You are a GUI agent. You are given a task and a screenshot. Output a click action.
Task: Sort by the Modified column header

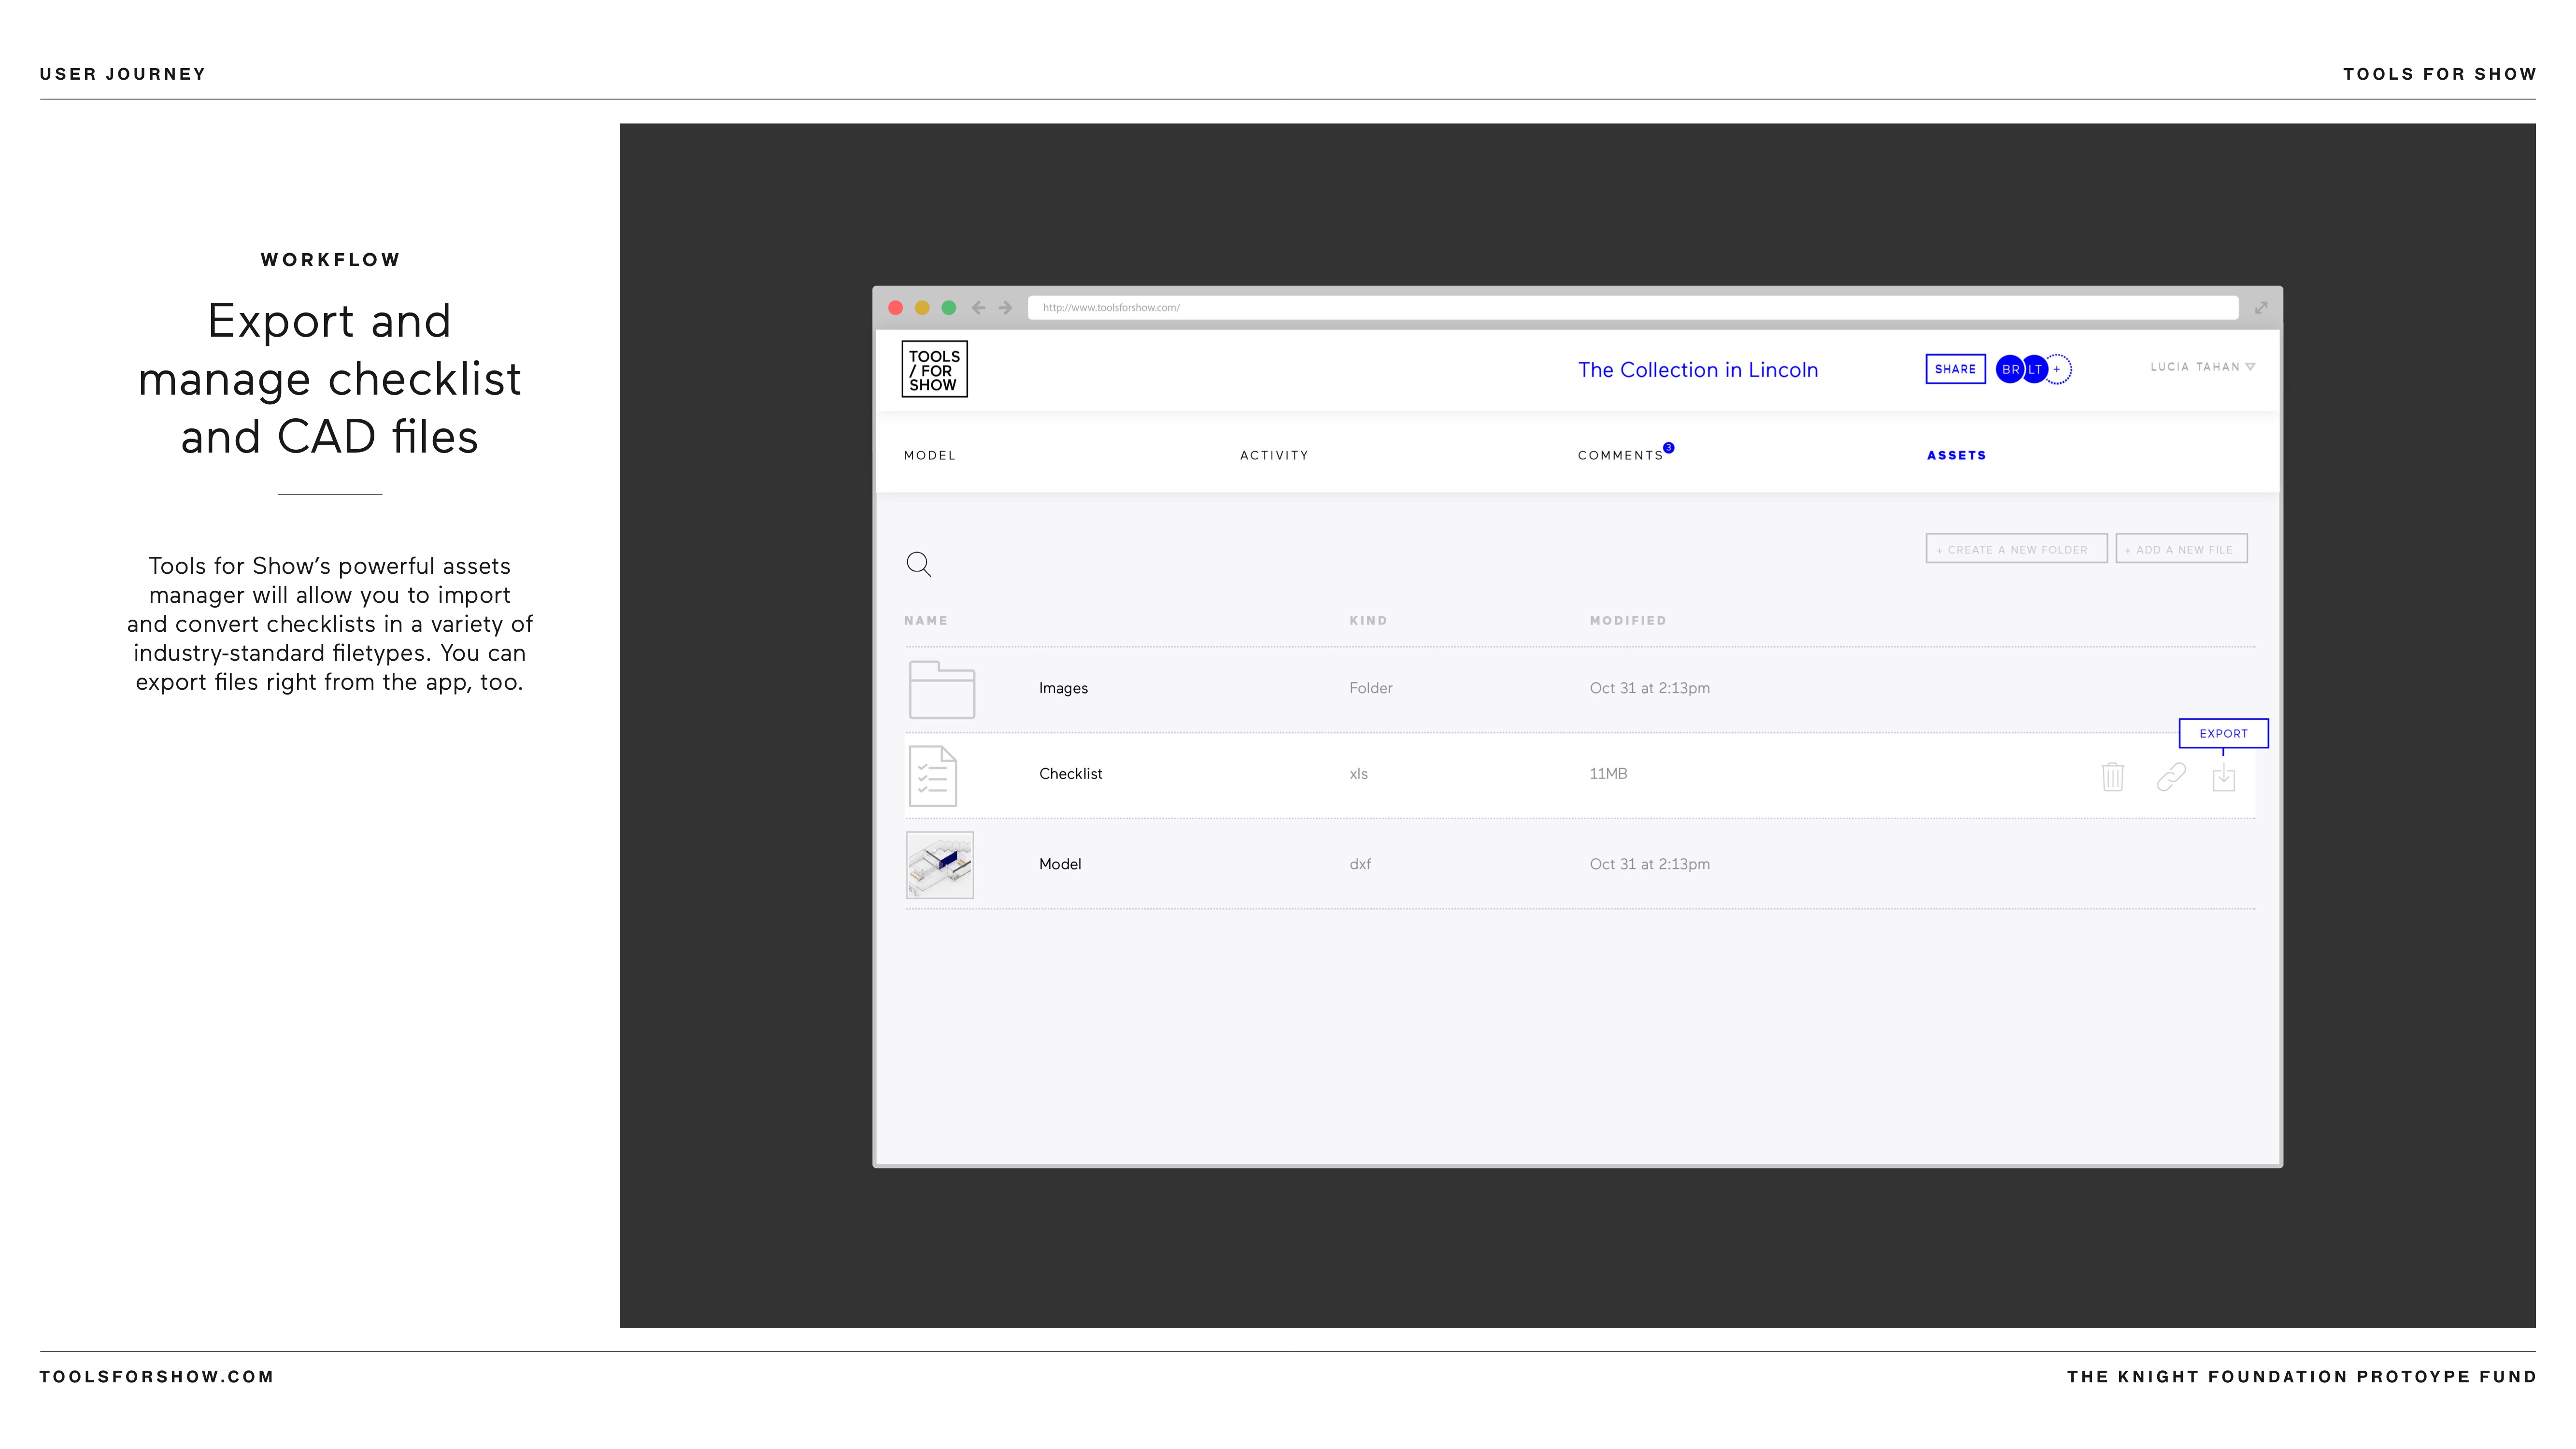(1628, 621)
